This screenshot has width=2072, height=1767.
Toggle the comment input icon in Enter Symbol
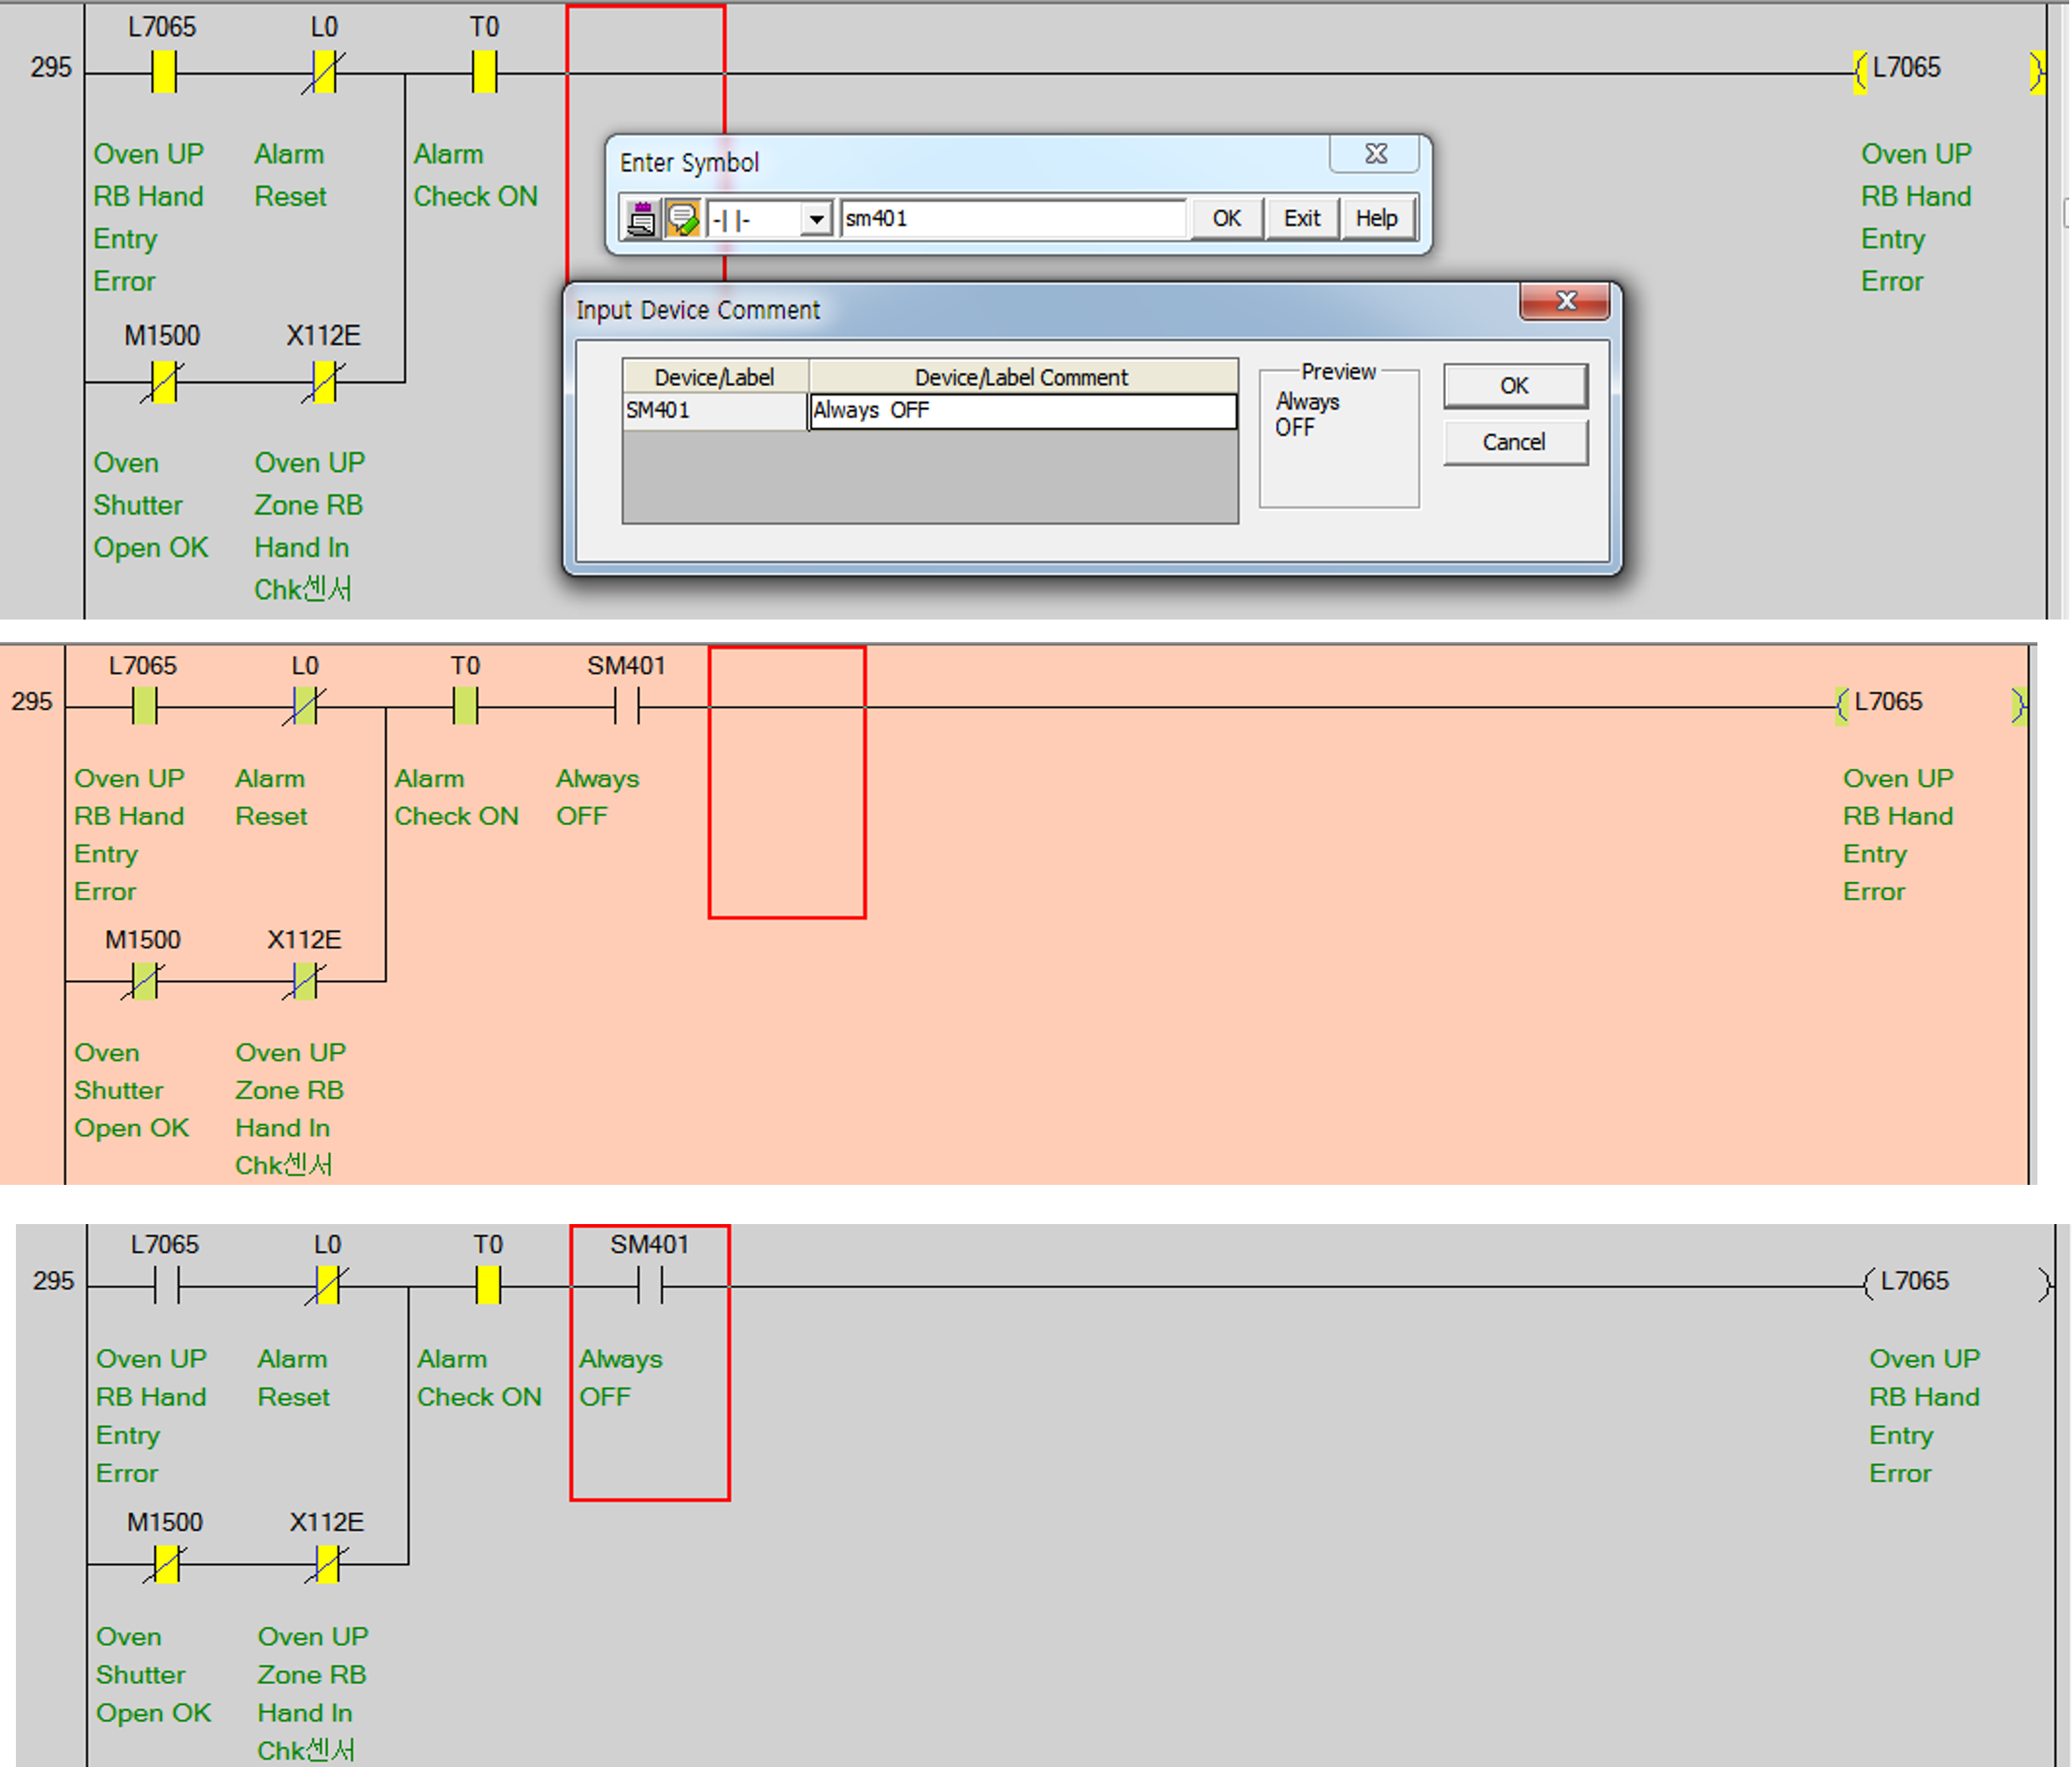(x=682, y=218)
